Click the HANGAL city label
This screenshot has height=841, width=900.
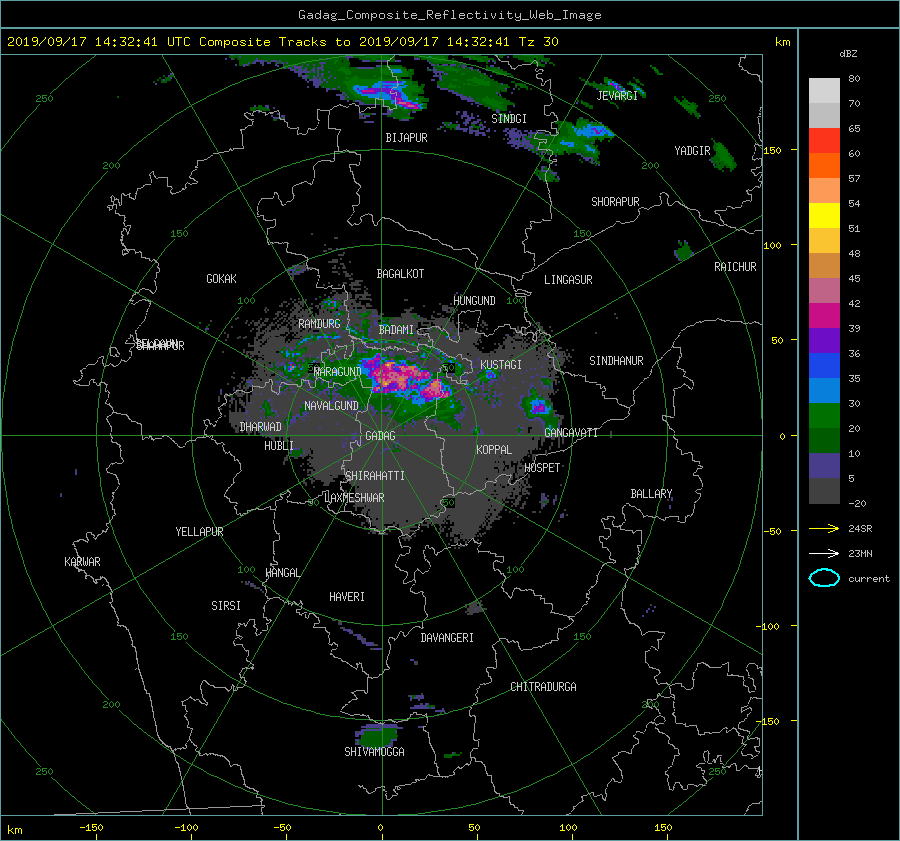pyautogui.click(x=282, y=573)
